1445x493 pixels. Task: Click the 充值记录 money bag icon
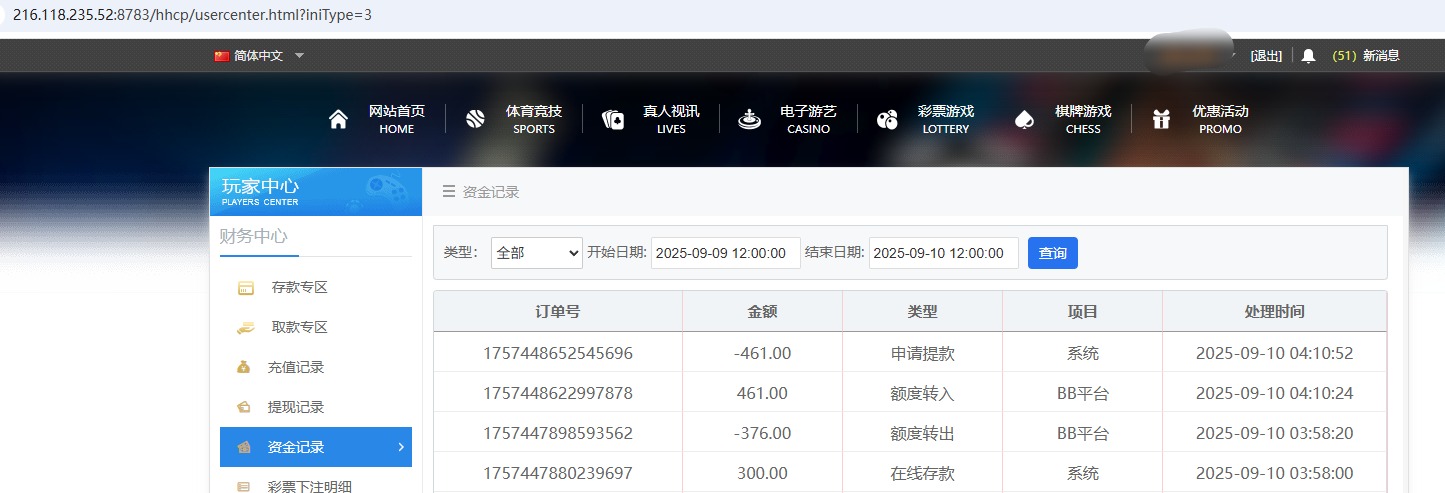pos(243,368)
